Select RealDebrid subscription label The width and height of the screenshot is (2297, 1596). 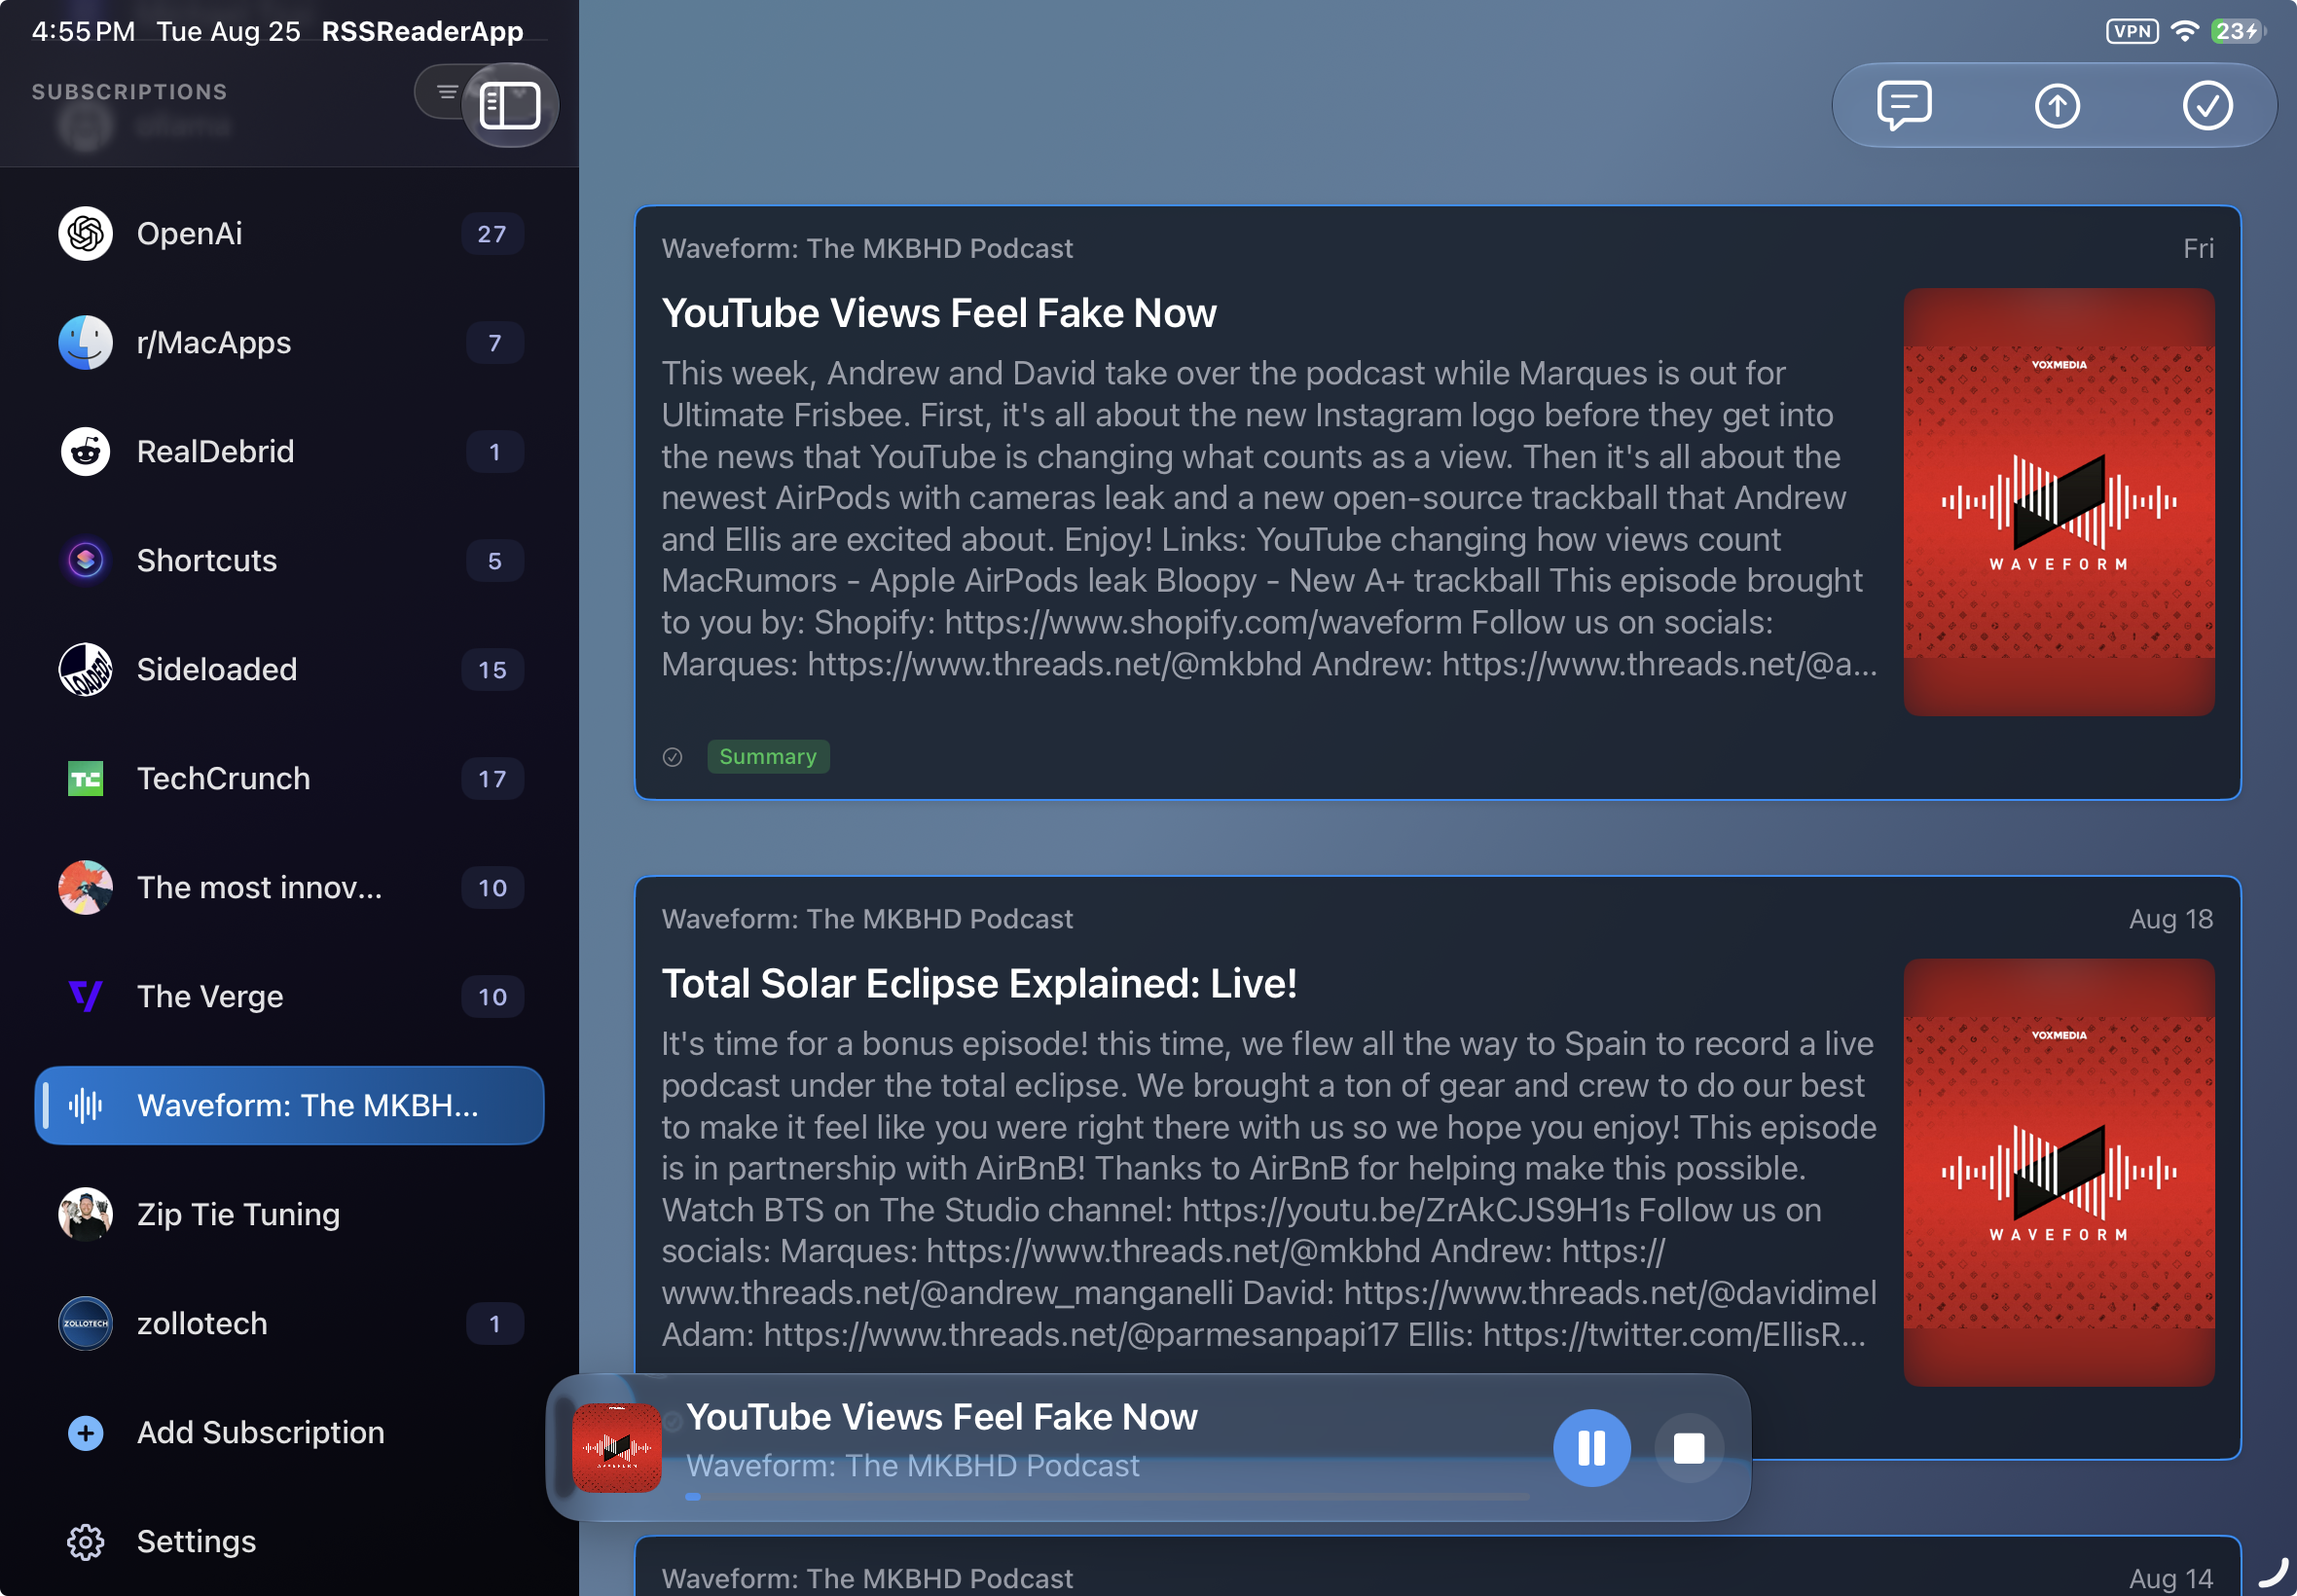coord(216,452)
